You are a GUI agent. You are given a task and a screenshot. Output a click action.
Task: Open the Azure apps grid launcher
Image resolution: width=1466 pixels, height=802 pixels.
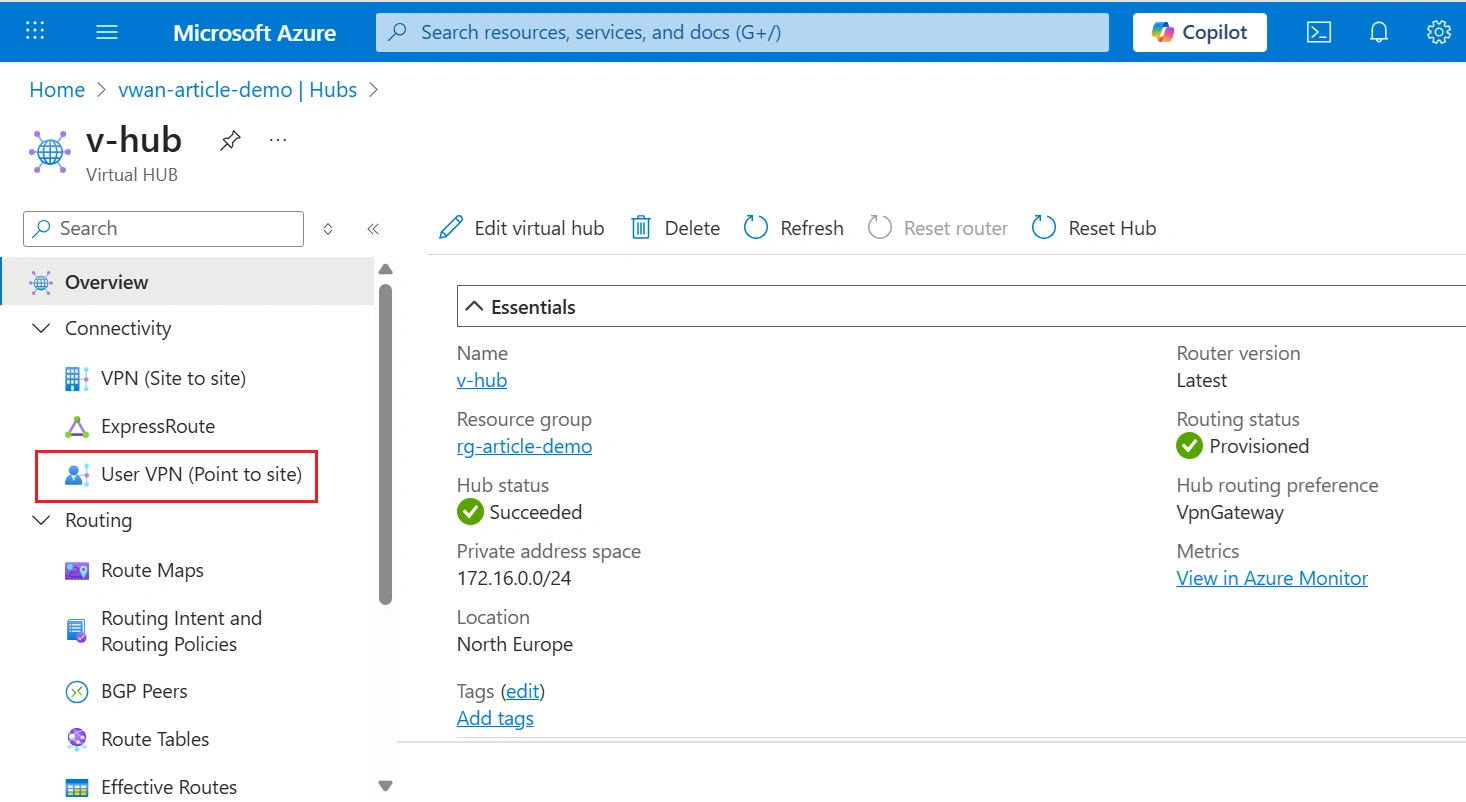(35, 31)
